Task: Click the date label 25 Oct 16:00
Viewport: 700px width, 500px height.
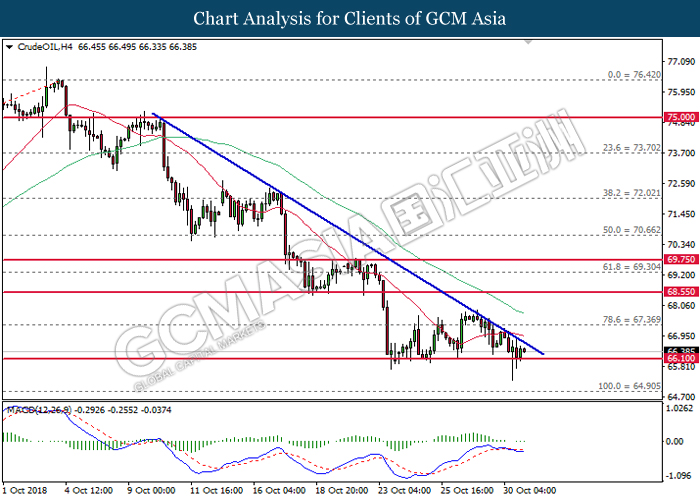Action: 467,490
